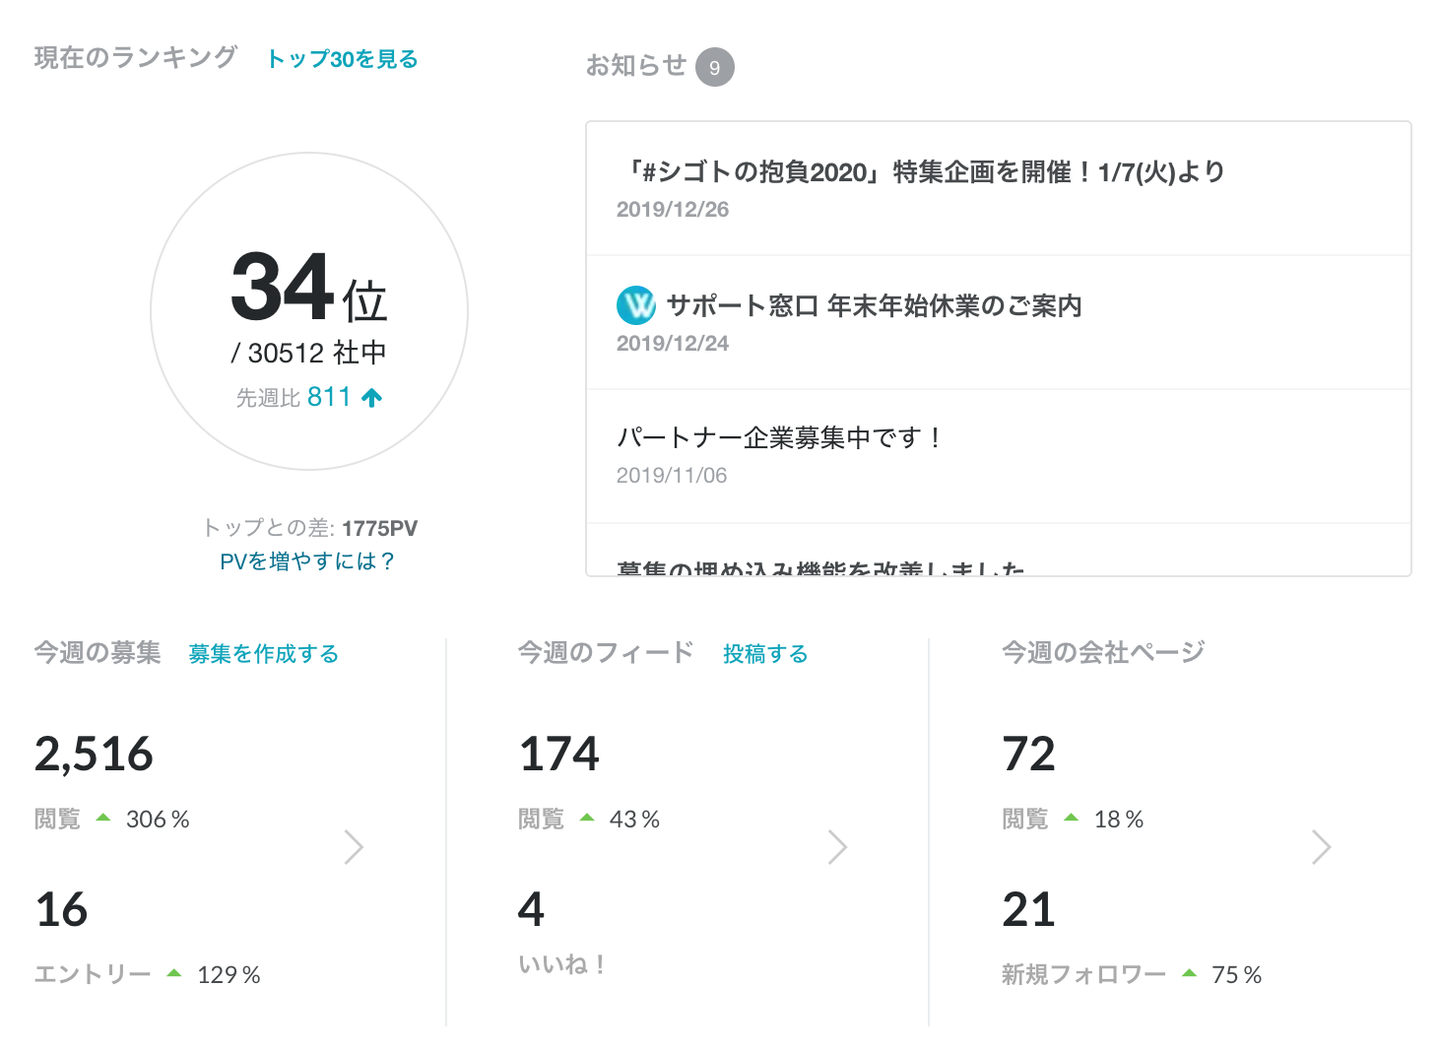
Task: Click green triangle next to 306% views
Action: [103, 818]
